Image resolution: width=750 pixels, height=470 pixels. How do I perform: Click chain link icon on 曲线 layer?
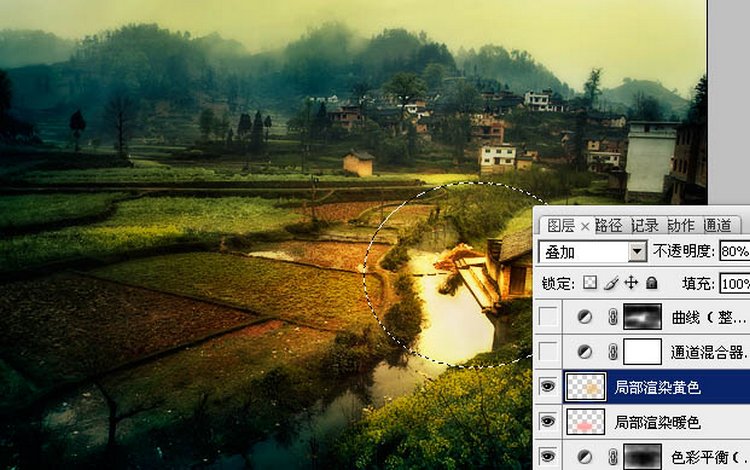[612, 318]
